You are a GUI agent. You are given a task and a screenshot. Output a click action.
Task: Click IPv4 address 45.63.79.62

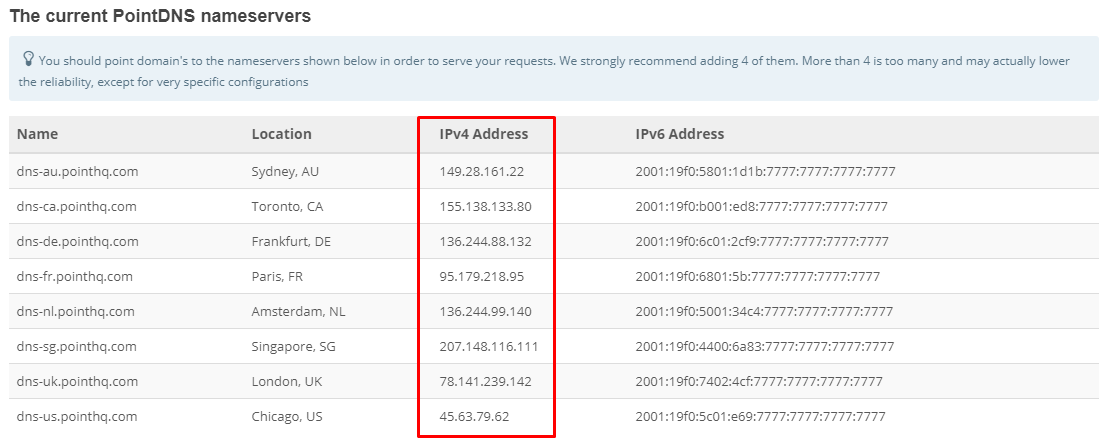[475, 416]
